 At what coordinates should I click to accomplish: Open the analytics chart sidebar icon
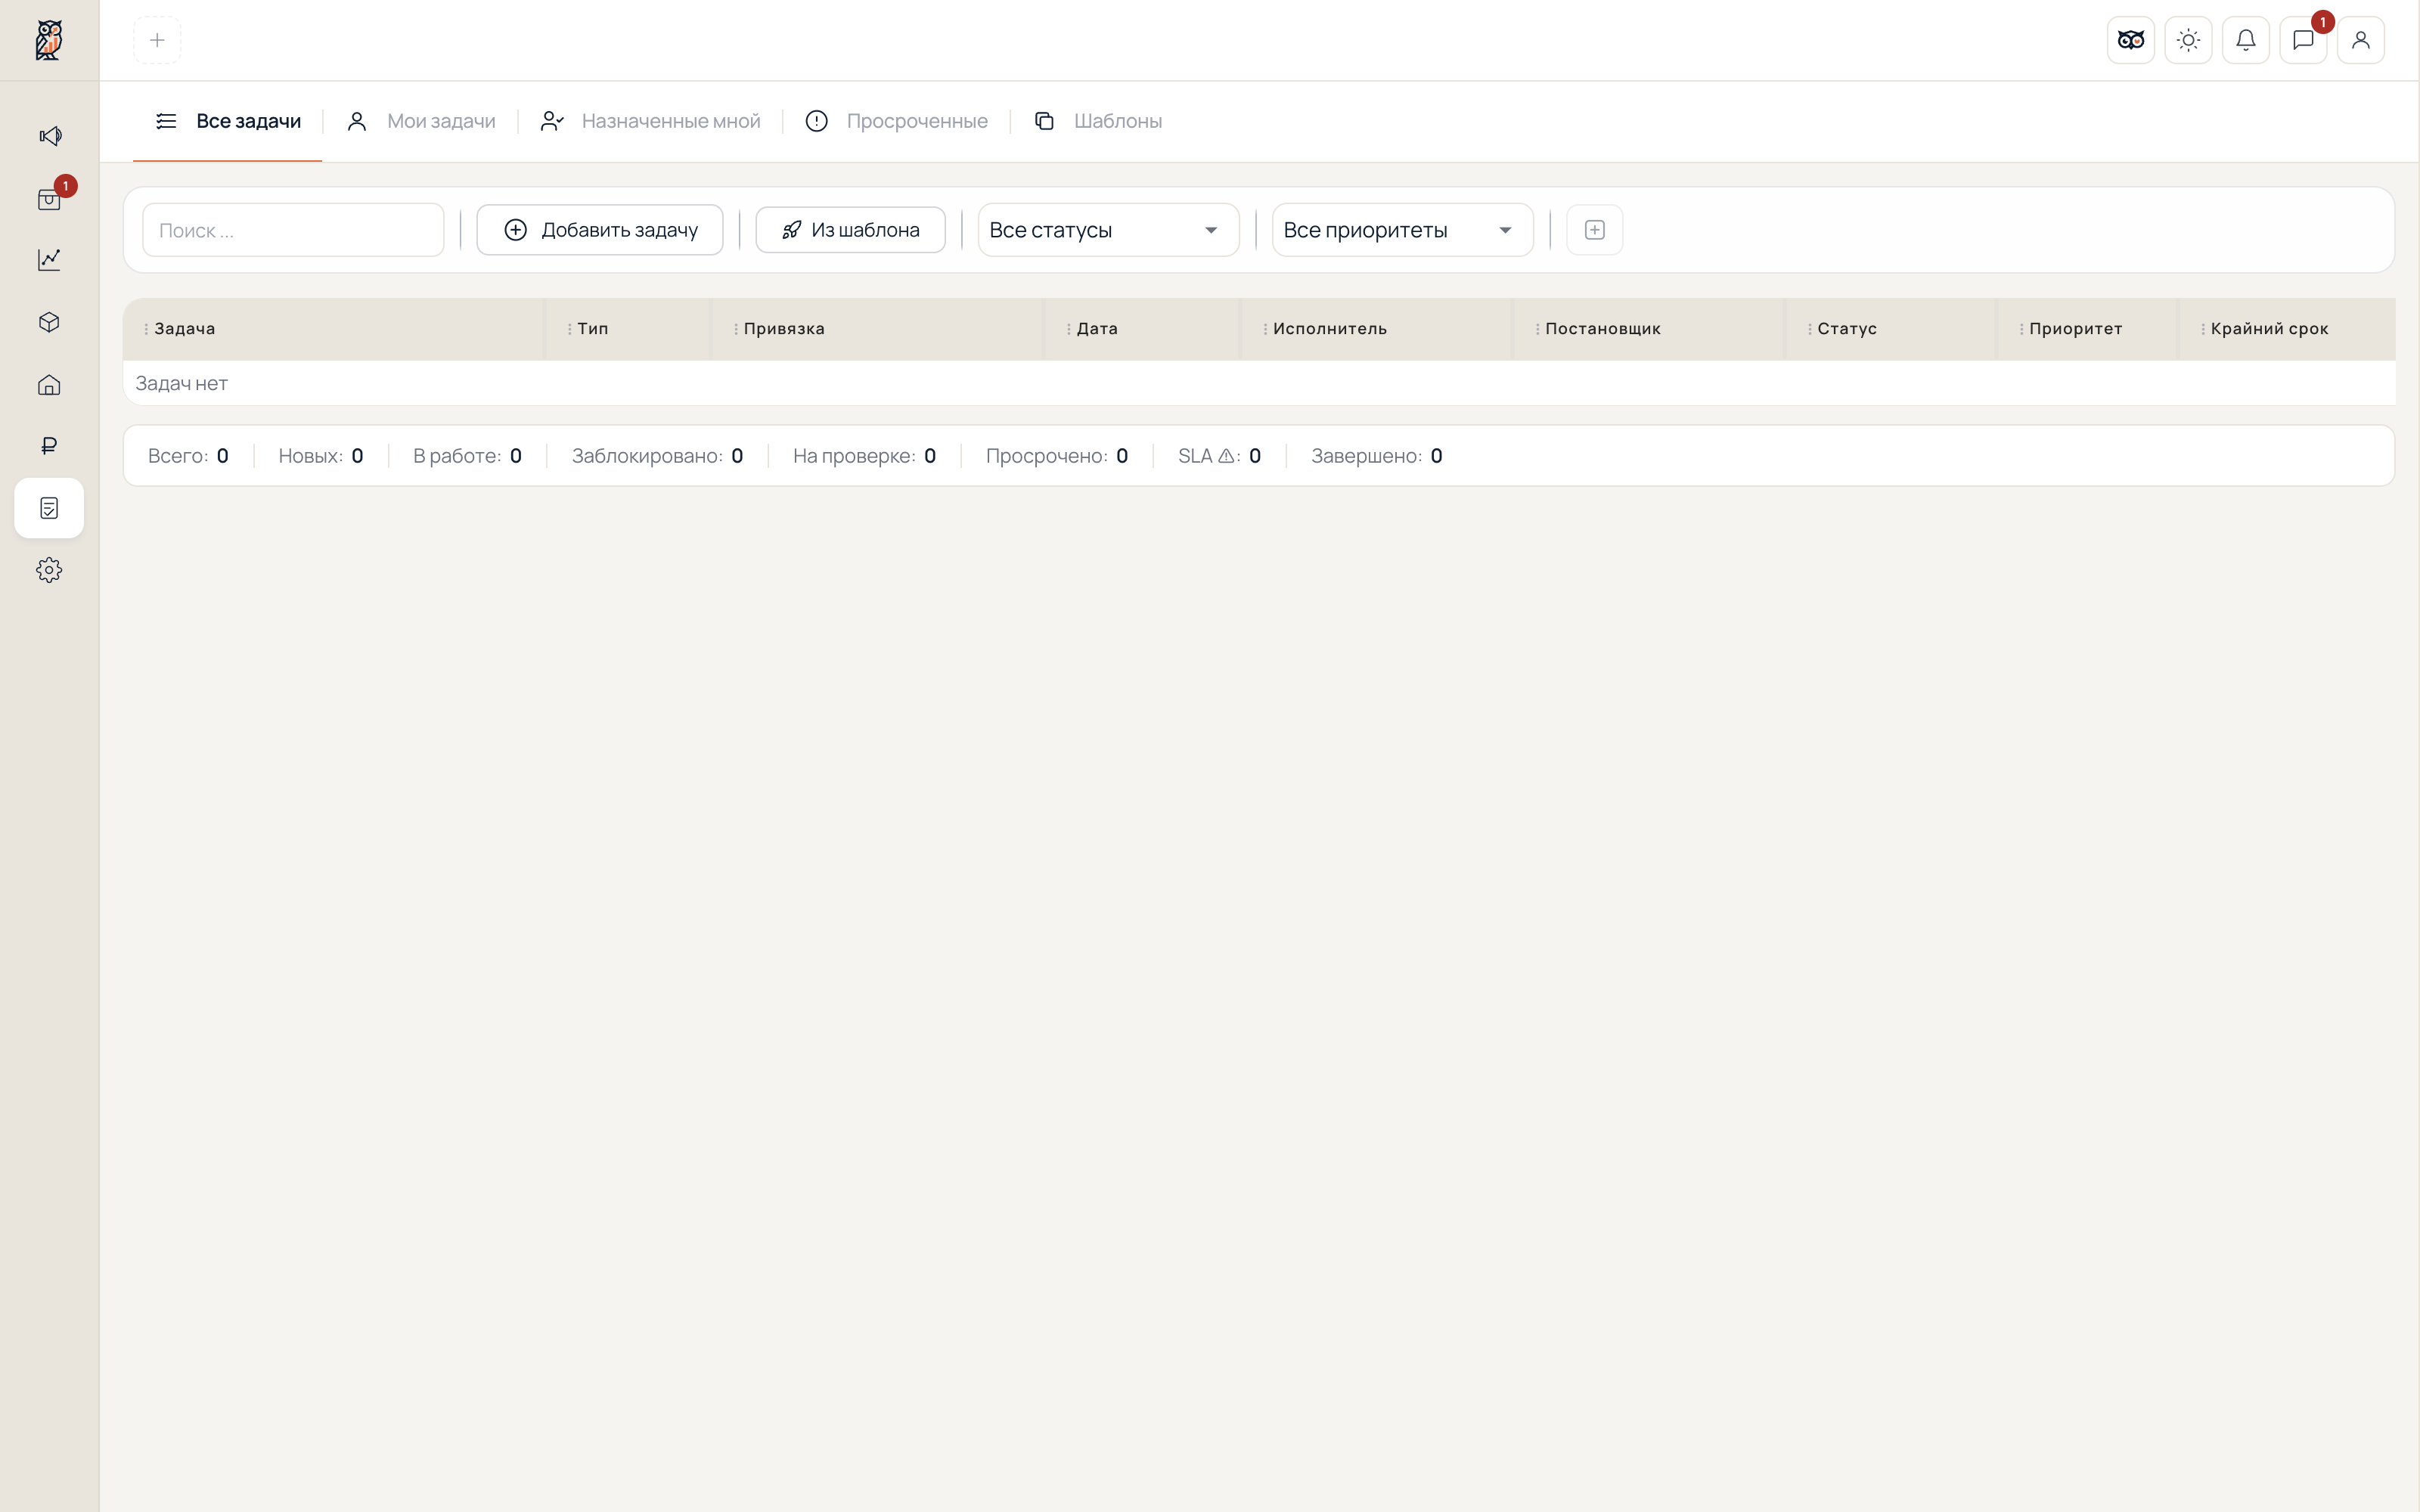(x=49, y=260)
